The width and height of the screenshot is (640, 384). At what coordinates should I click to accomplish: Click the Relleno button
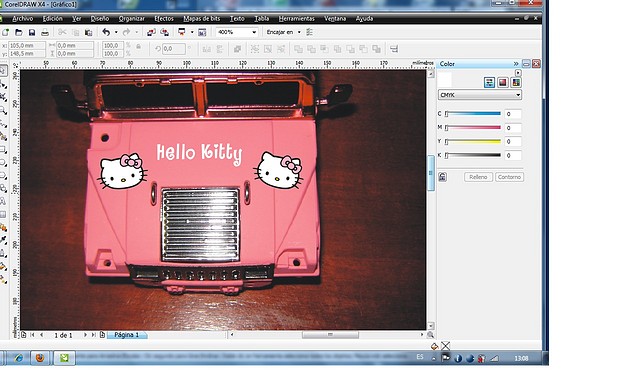[478, 177]
